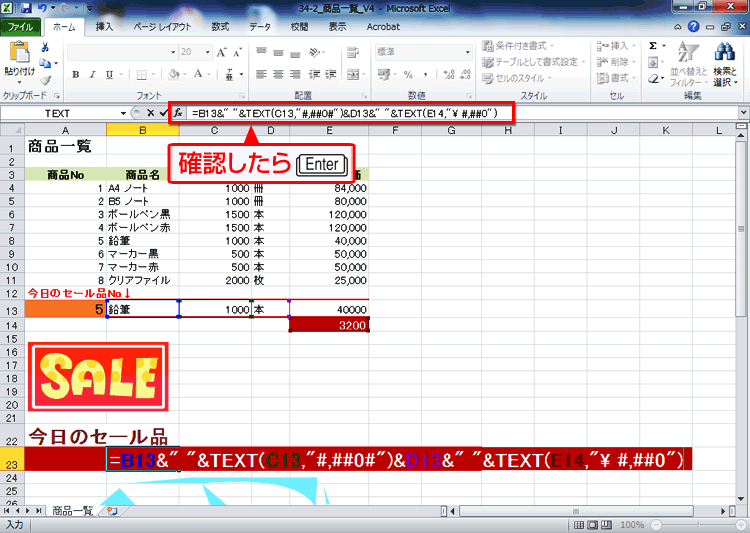This screenshot has height=533, width=750.
Task: Expand the Name Box dropdown arrow
Action: (123, 113)
